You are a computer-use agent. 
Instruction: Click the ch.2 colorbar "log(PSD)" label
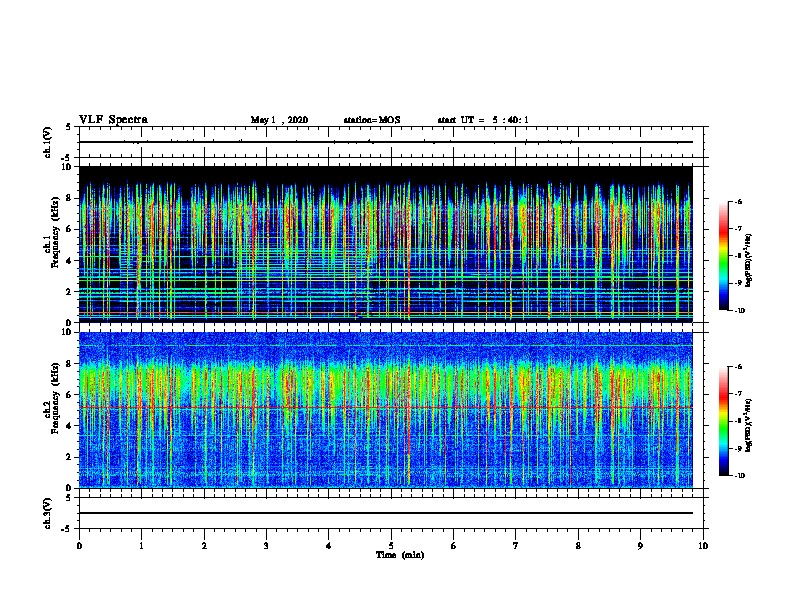coord(748,425)
